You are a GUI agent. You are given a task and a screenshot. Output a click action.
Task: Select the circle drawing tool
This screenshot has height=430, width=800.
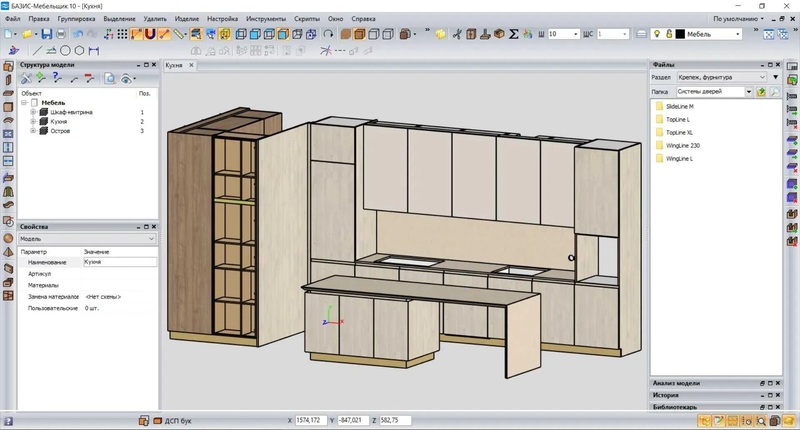65,49
